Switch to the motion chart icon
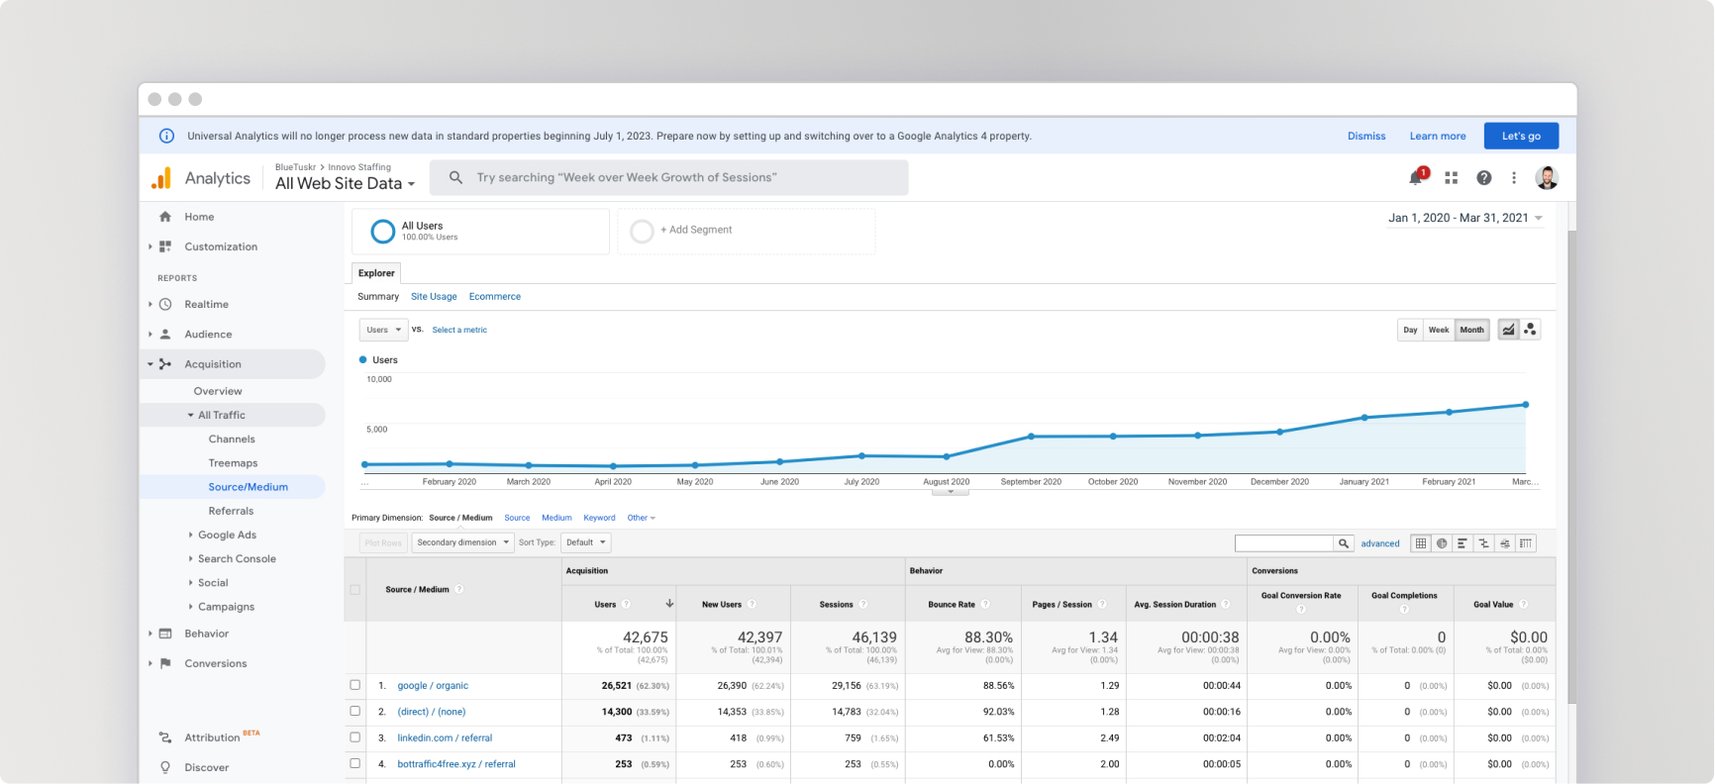The image size is (1715, 784). [x=1530, y=329]
